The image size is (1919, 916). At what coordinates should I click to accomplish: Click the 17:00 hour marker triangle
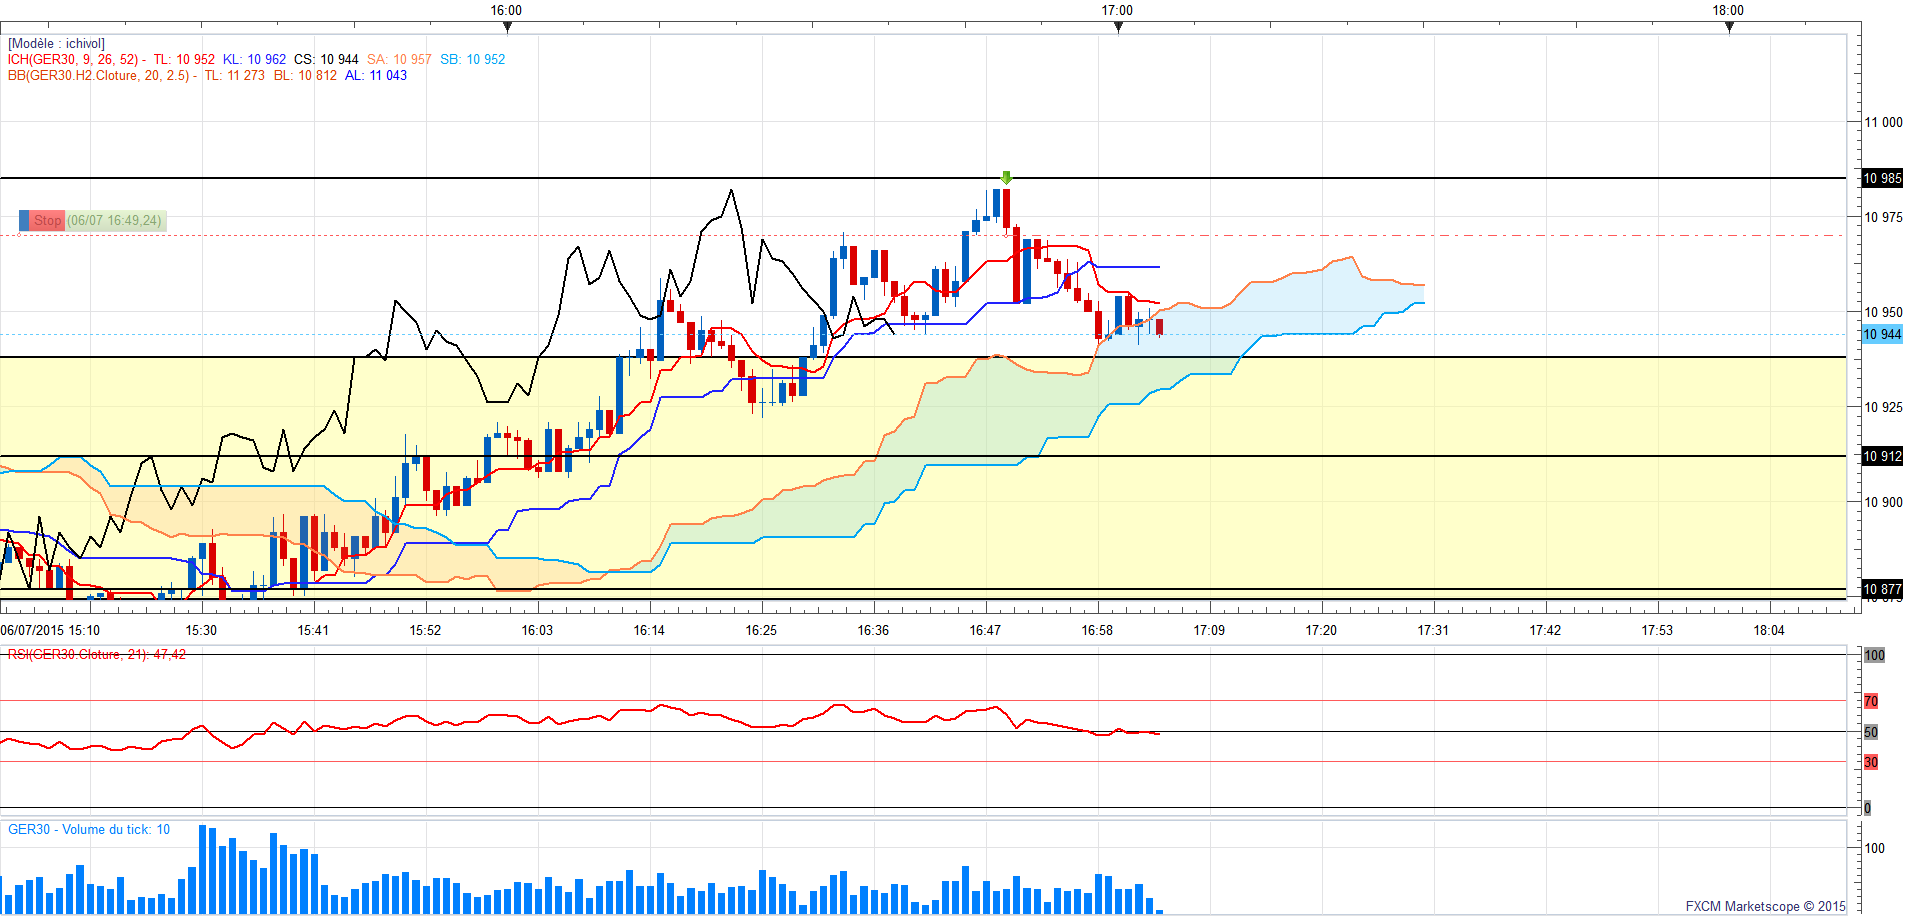(x=1118, y=27)
